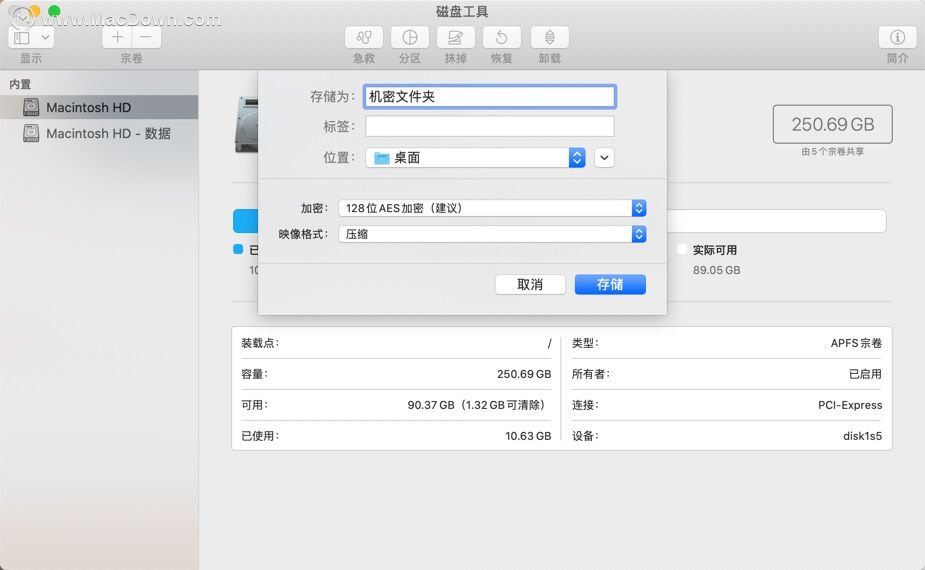Click the 已启用 owner value
The height and width of the screenshot is (570, 925).
pos(865,374)
